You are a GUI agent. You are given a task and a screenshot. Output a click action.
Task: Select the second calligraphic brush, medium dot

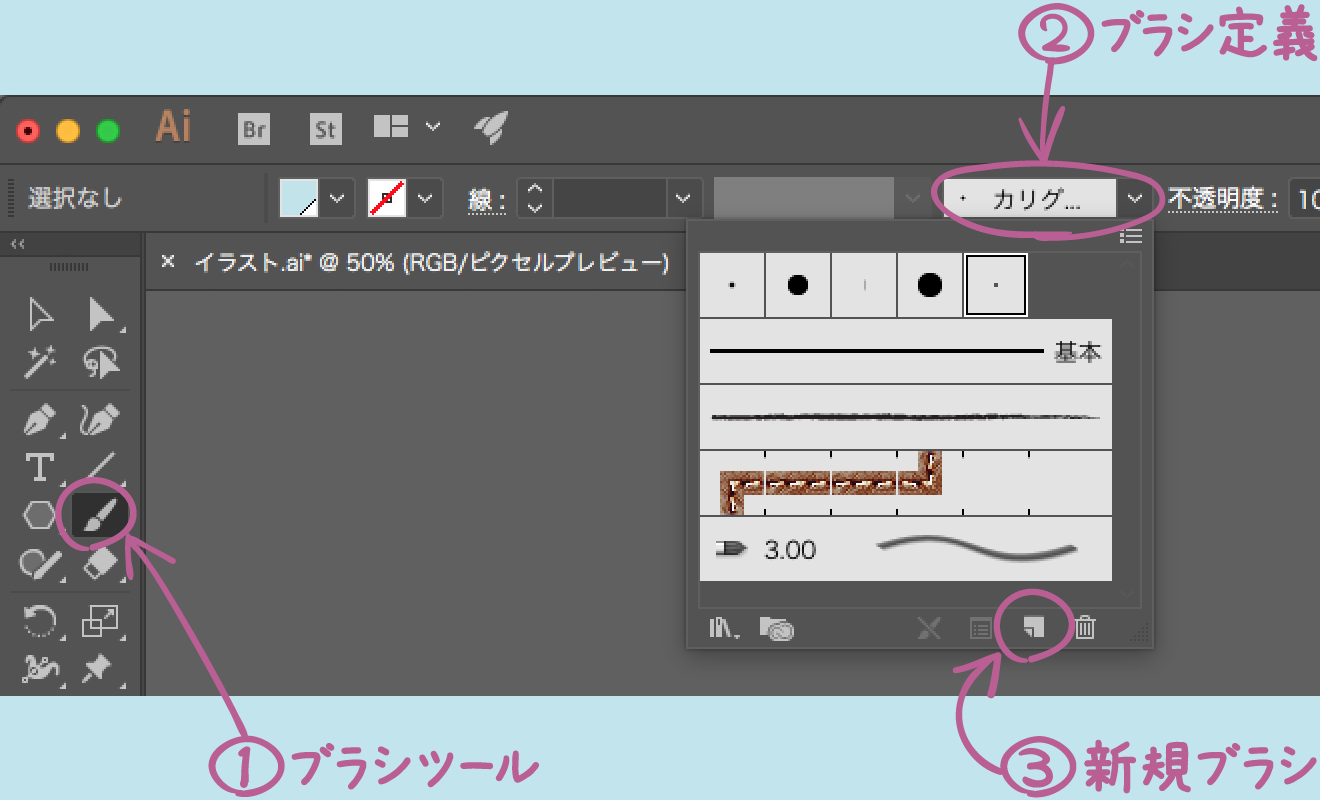click(798, 285)
